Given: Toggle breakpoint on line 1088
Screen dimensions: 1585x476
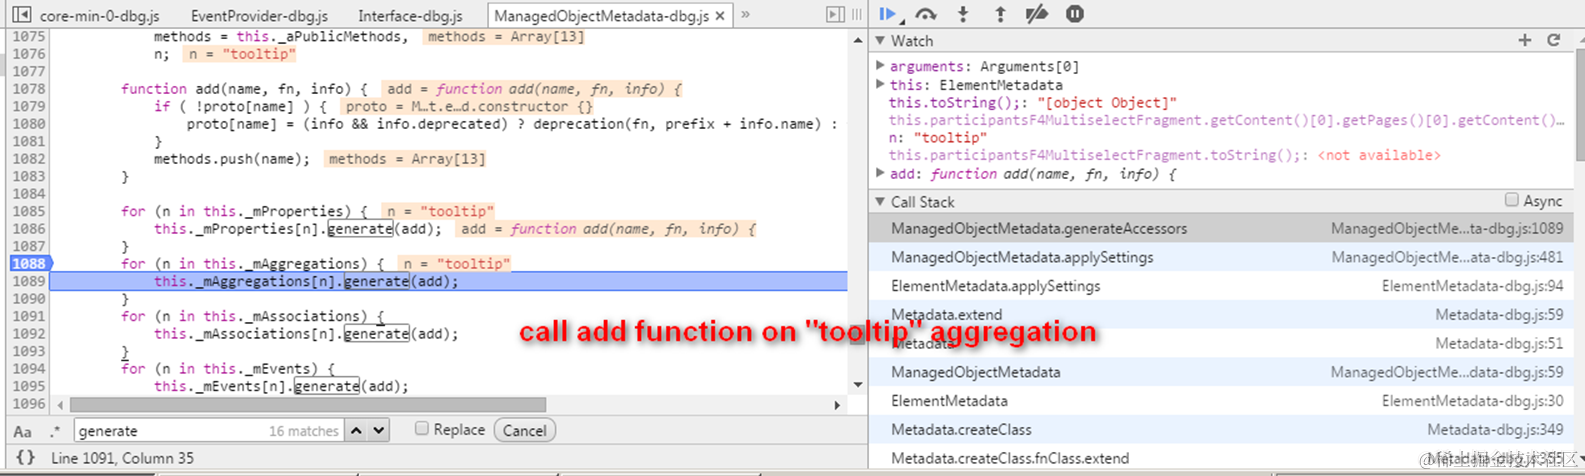Looking at the screenshot, I should [x=28, y=264].
